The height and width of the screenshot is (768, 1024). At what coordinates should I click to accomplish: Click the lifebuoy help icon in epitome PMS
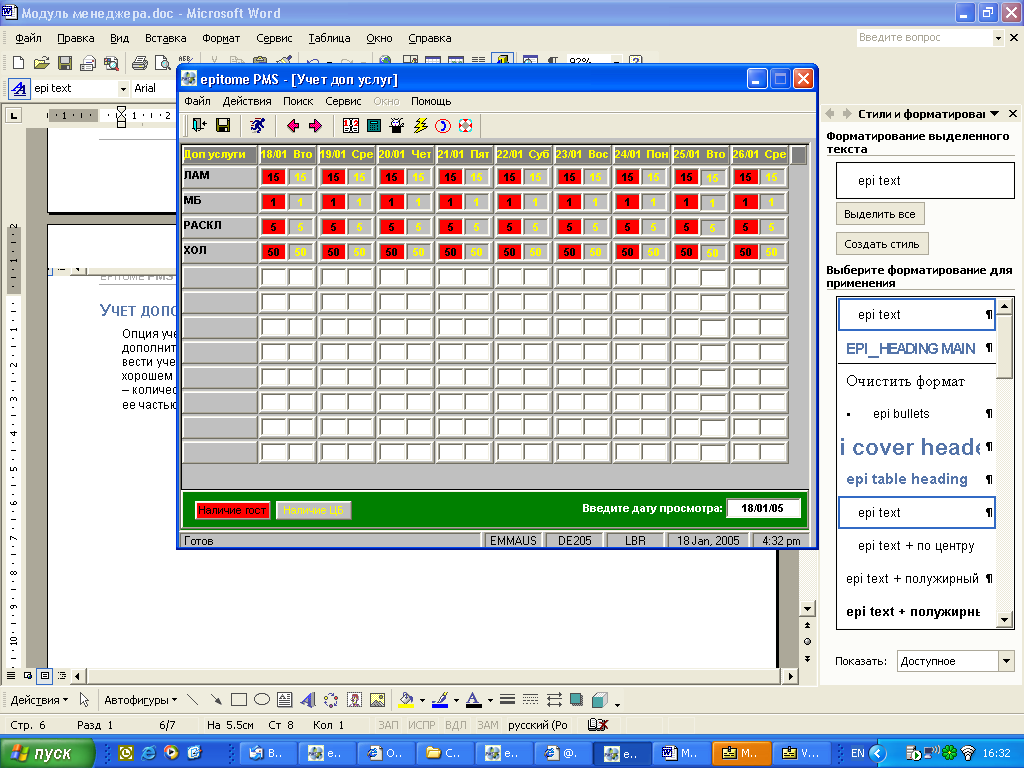(x=465, y=125)
